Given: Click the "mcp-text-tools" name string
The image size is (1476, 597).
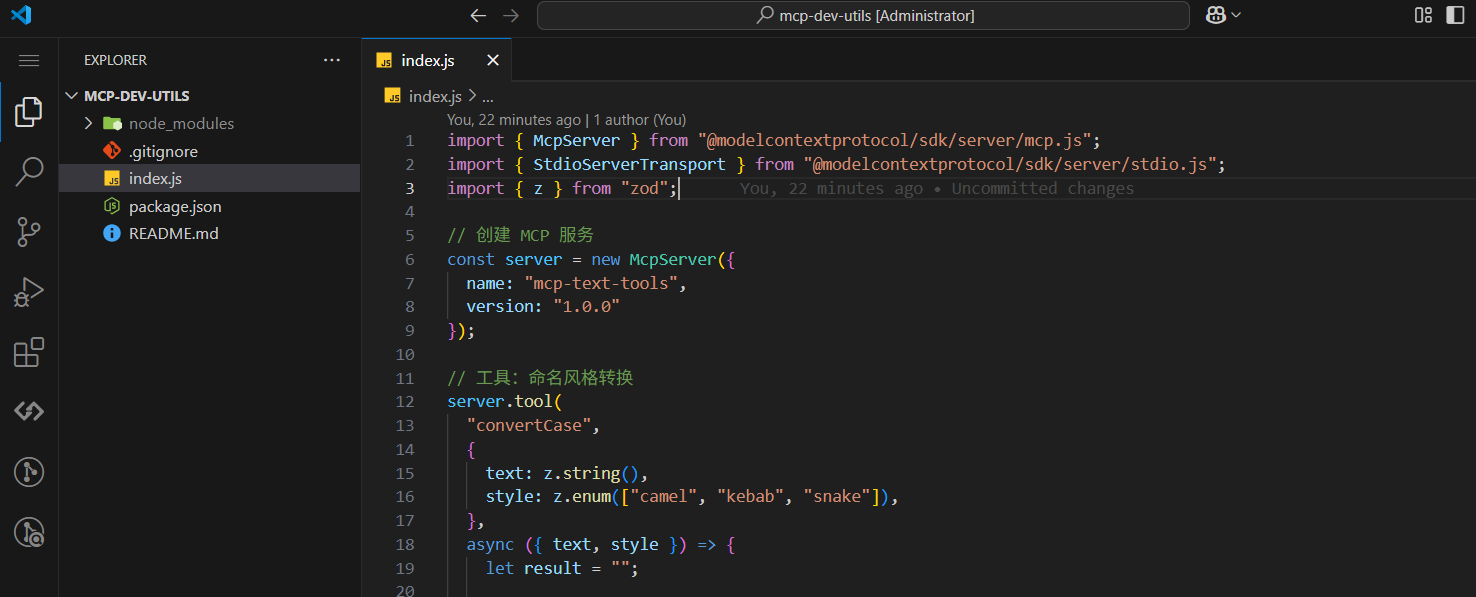Looking at the screenshot, I should pos(602,283).
